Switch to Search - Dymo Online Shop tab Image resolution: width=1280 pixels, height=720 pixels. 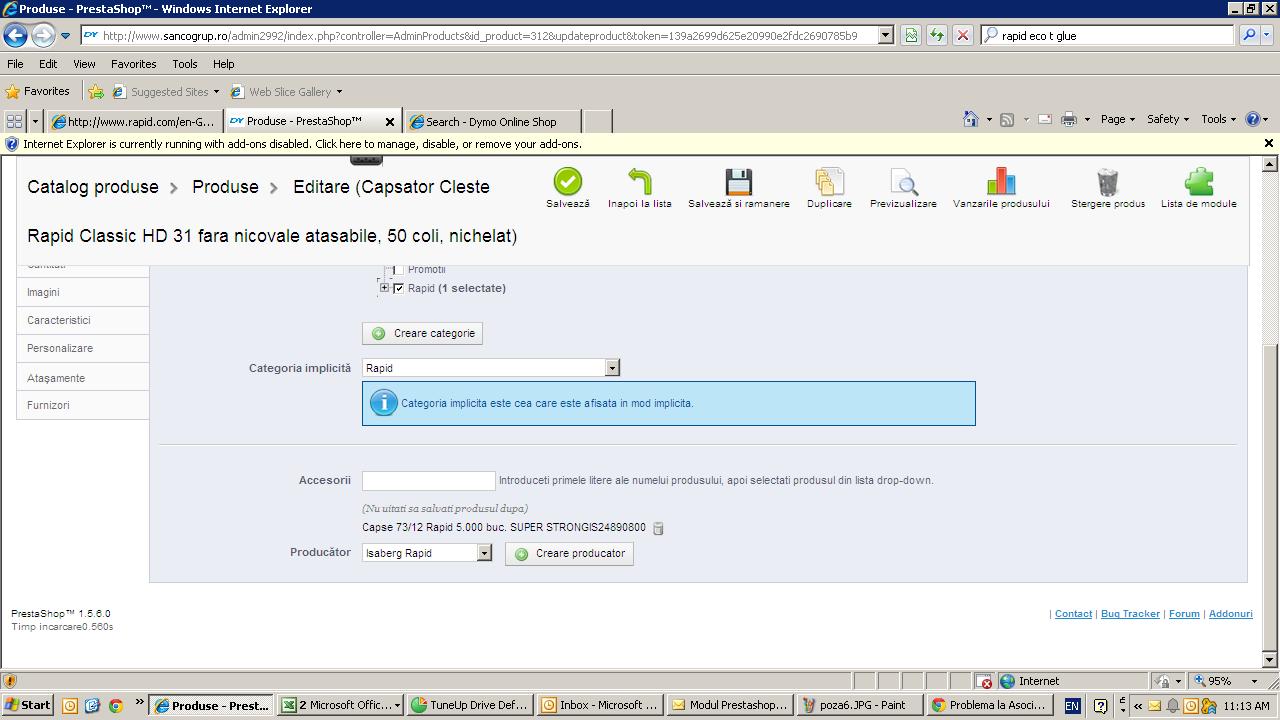coord(491,121)
